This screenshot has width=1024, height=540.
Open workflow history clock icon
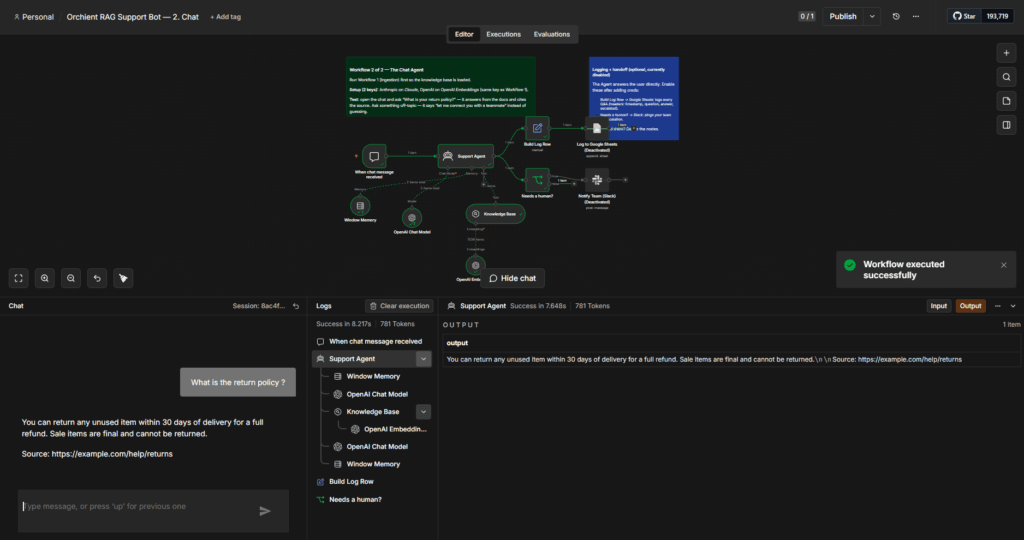click(x=896, y=16)
